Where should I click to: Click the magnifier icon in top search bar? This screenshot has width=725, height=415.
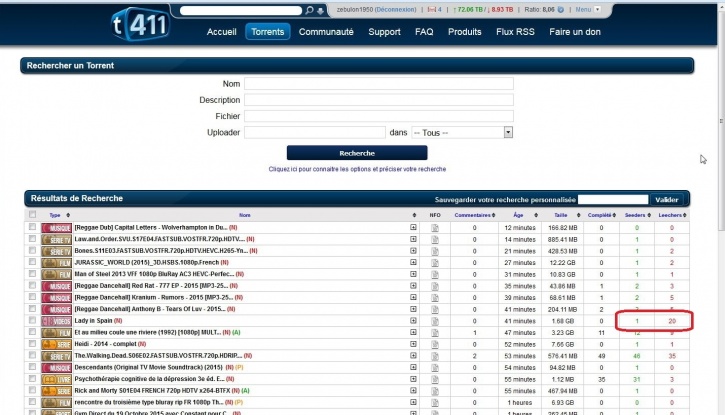tap(309, 11)
